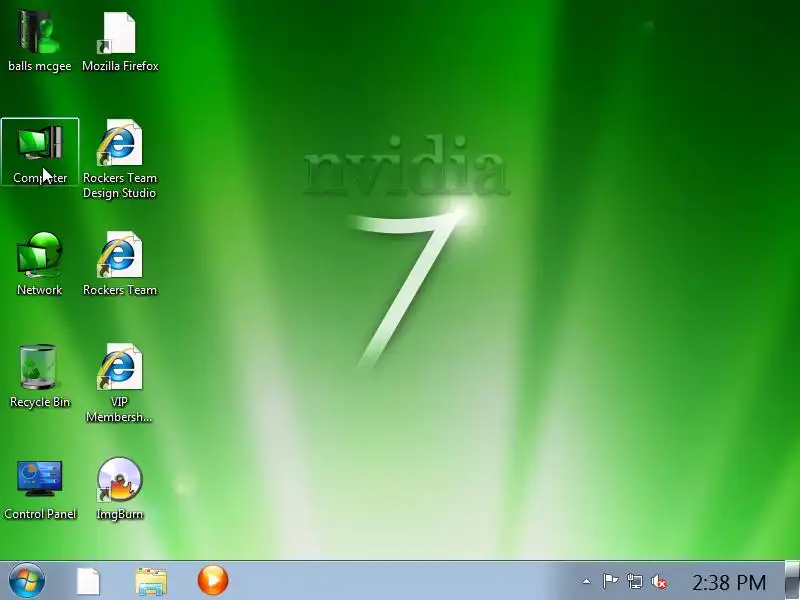Select the Recycle Bin icon
The image size is (800, 600).
(39, 376)
